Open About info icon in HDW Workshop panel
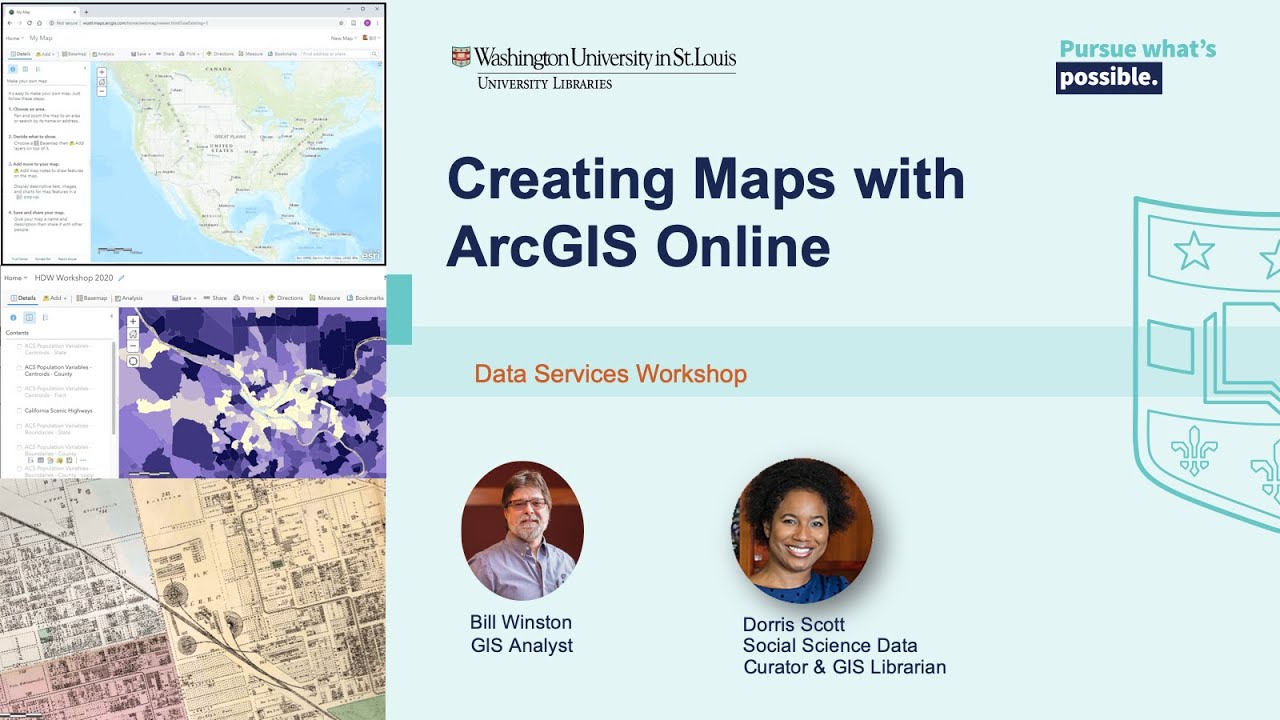The height and width of the screenshot is (720, 1280). click(13, 317)
